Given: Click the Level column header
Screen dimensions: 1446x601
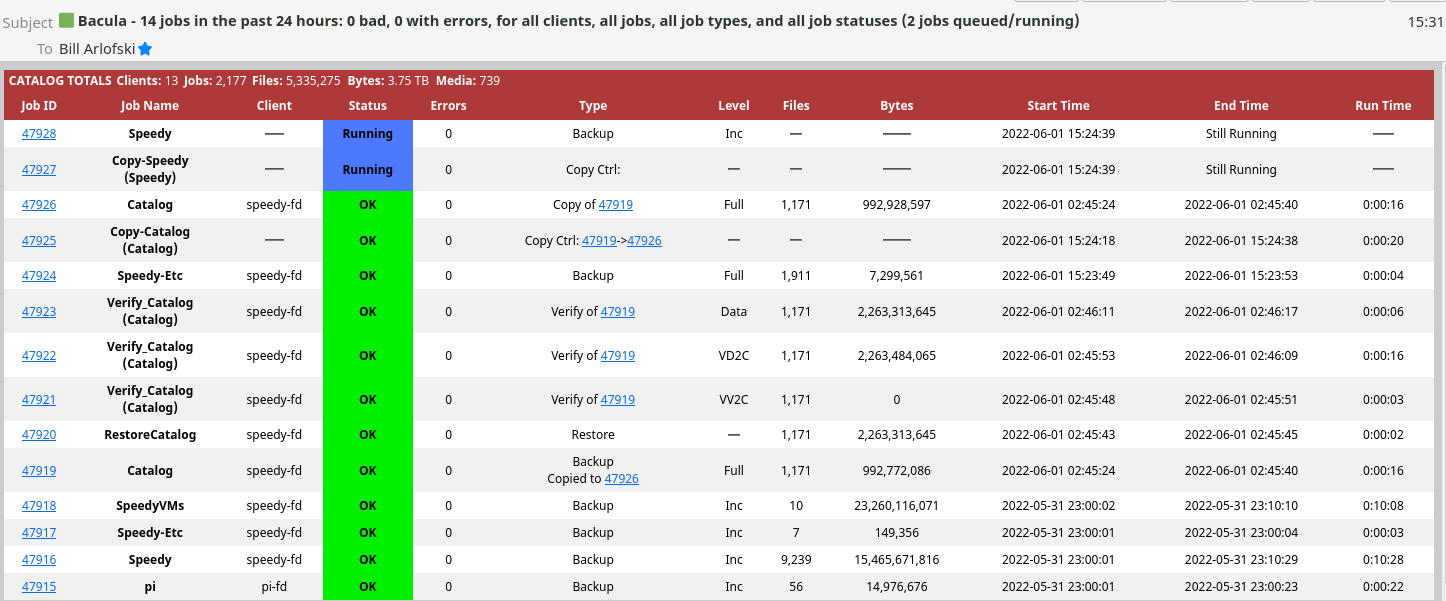Looking at the screenshot, I should click(734, 106).
